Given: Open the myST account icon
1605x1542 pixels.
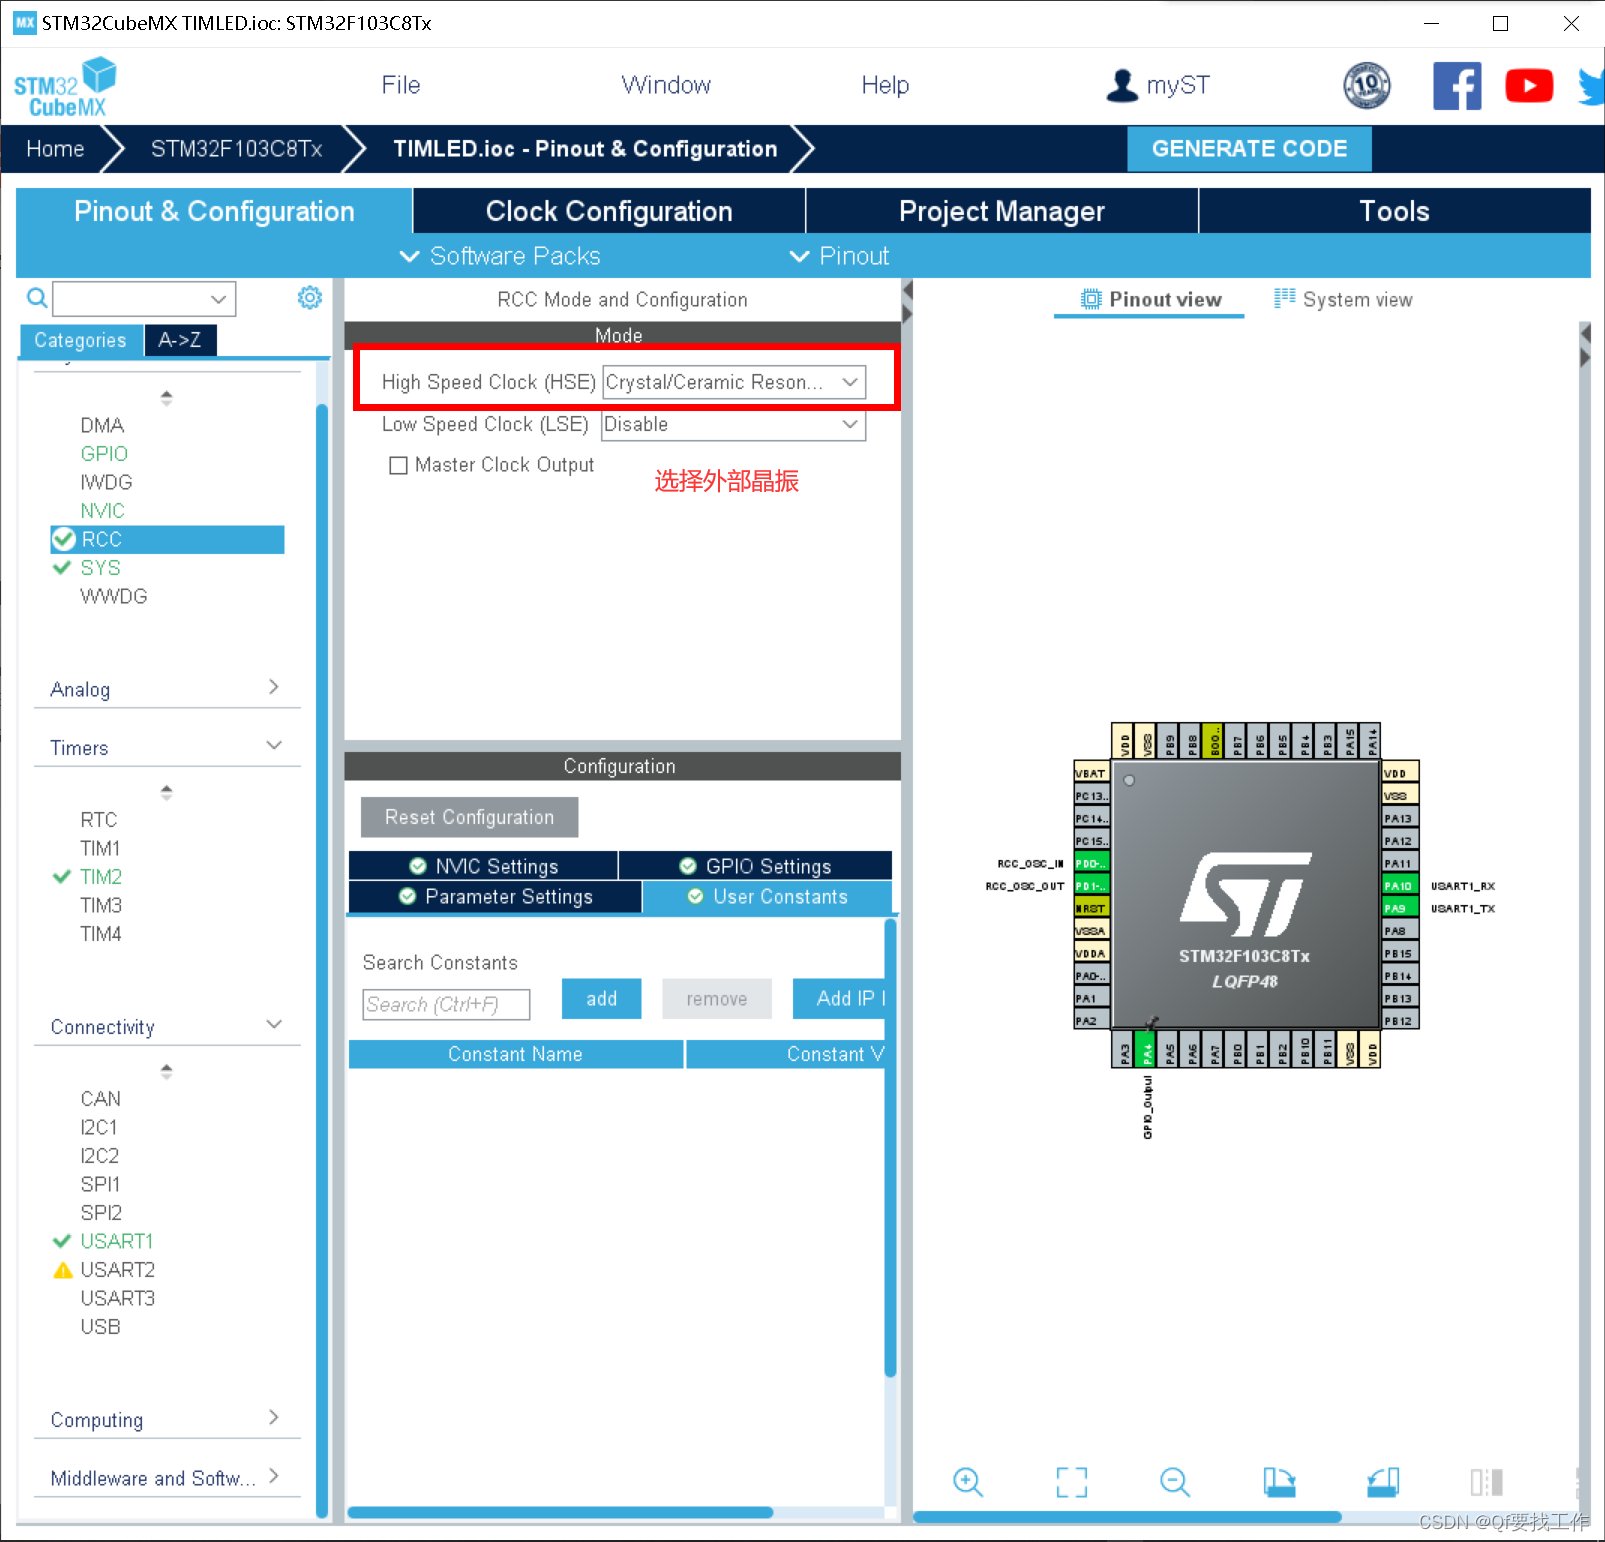Looking at the screenshot, I should [x=1121, y=85].
